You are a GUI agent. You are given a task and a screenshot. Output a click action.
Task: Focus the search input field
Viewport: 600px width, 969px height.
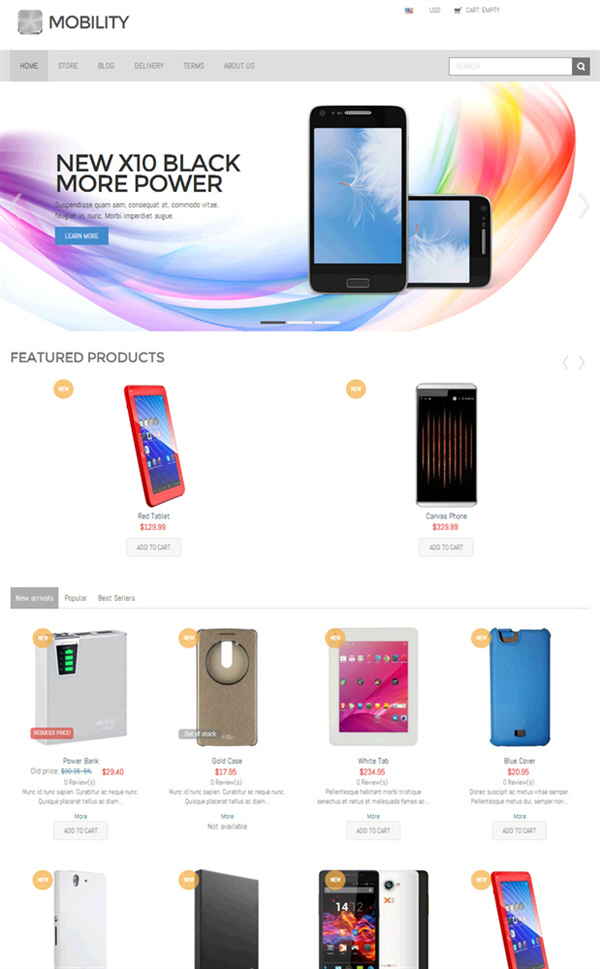point(510,66)
